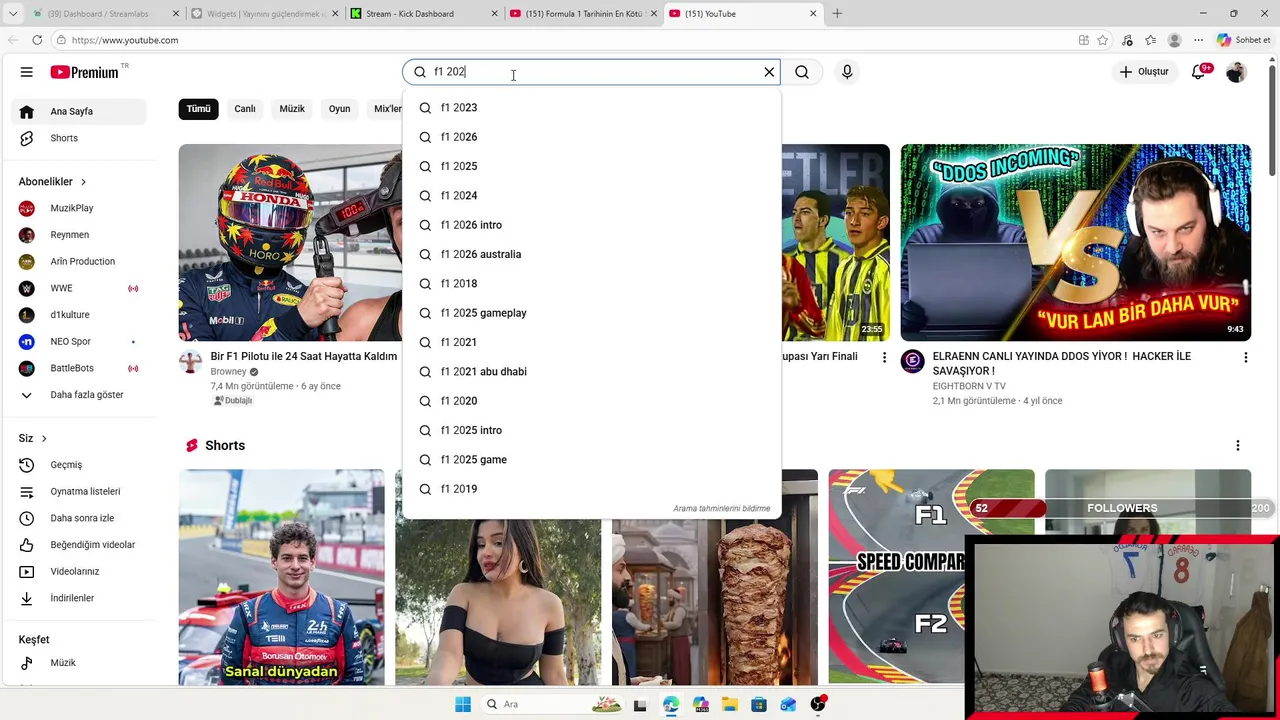This screenshot has width=1280, height=720.
Task: Open Sohbet et Copilot chat button
Action: pyautogui.click(x=1243, y=40)
